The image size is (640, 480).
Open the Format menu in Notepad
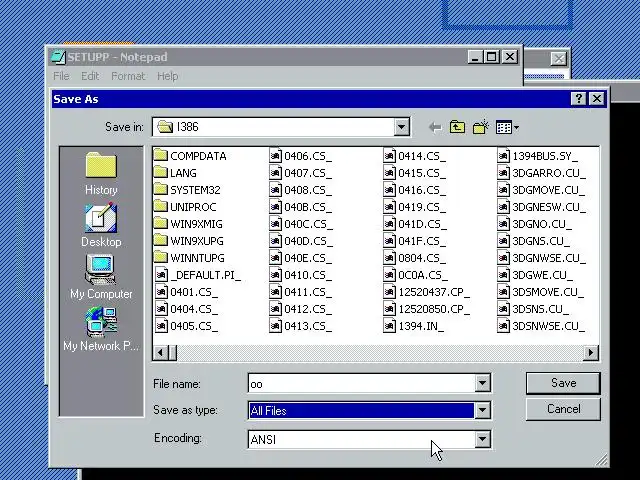pyautogui.click(x=128, y=76)
